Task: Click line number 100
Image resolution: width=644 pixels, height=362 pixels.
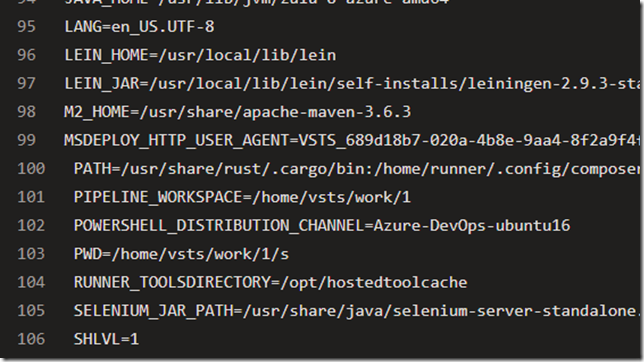Action: click(x=31, y=168)
